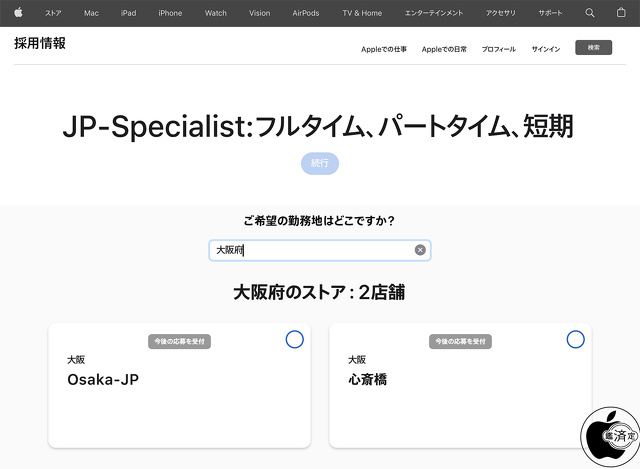Viewport: 640px width, 469px height.
Task: Open the ストア menu
Action: click(x=53, y=13)
